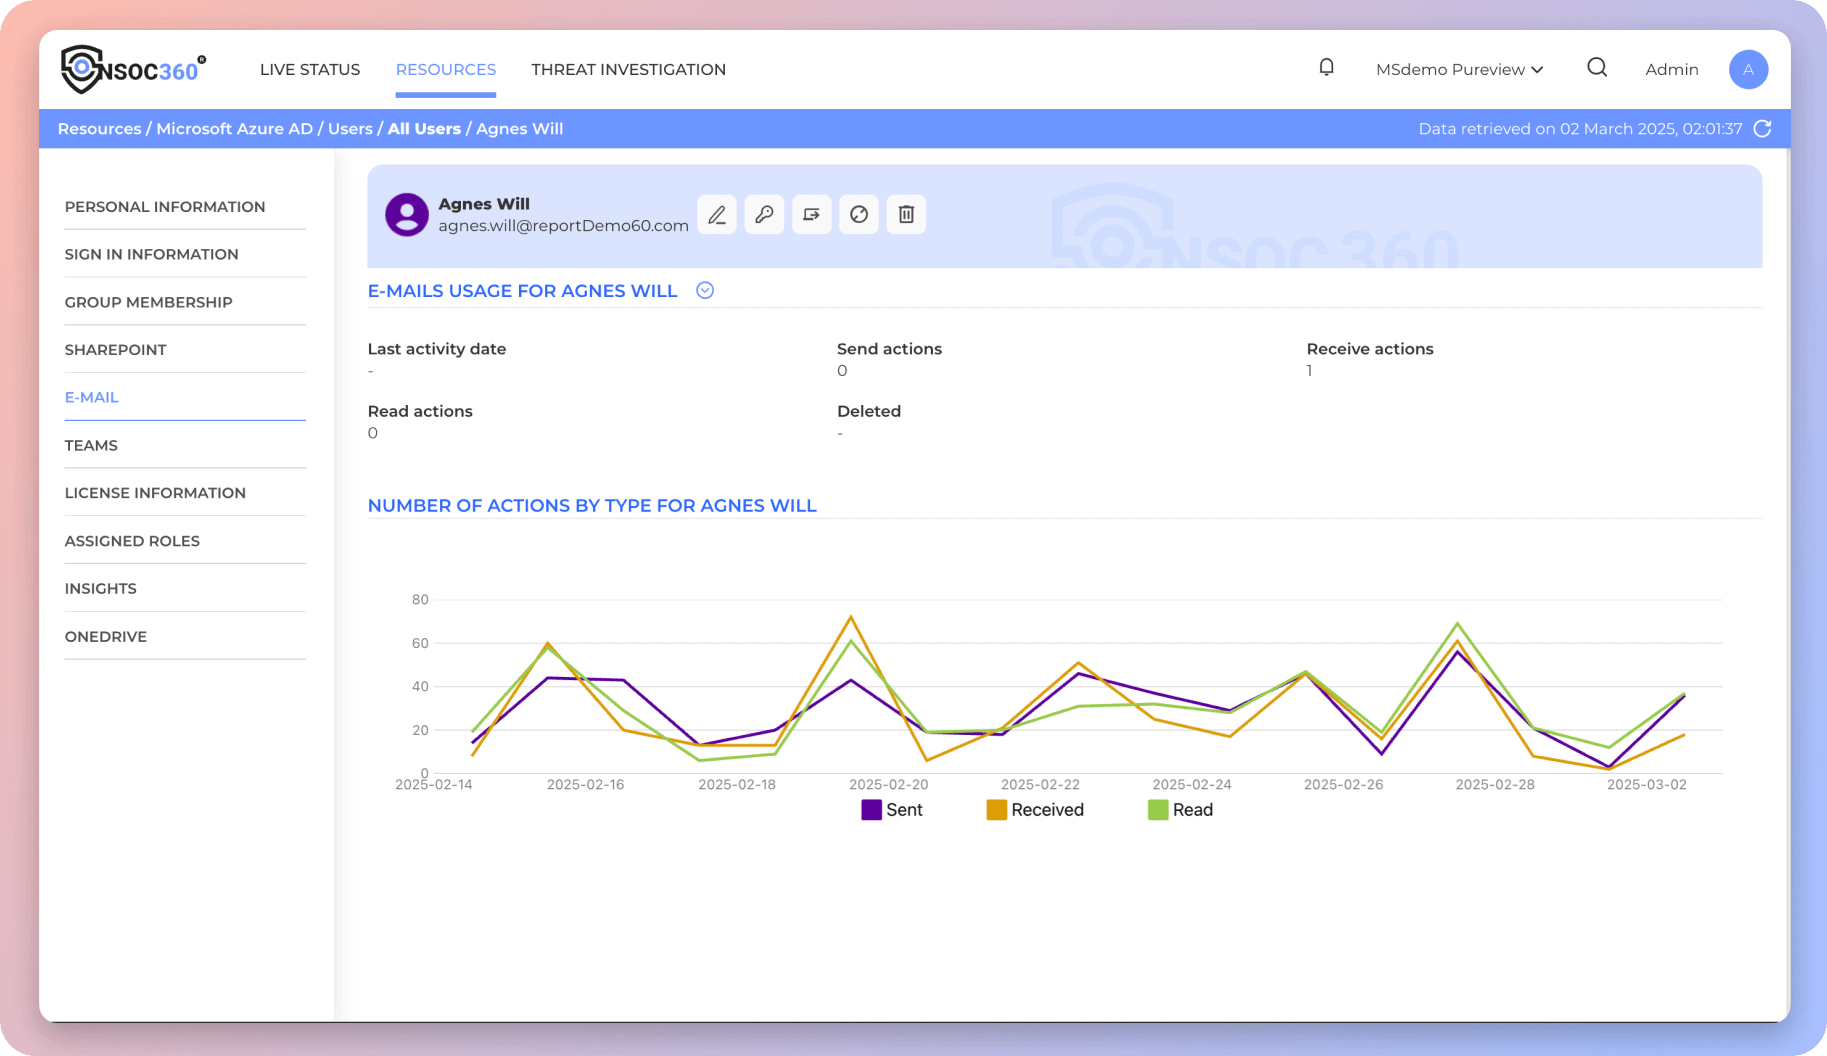Toggle the Sent series purple swatch
This screenshot has height=1056, width=1827.
click(x=871, y=810)
